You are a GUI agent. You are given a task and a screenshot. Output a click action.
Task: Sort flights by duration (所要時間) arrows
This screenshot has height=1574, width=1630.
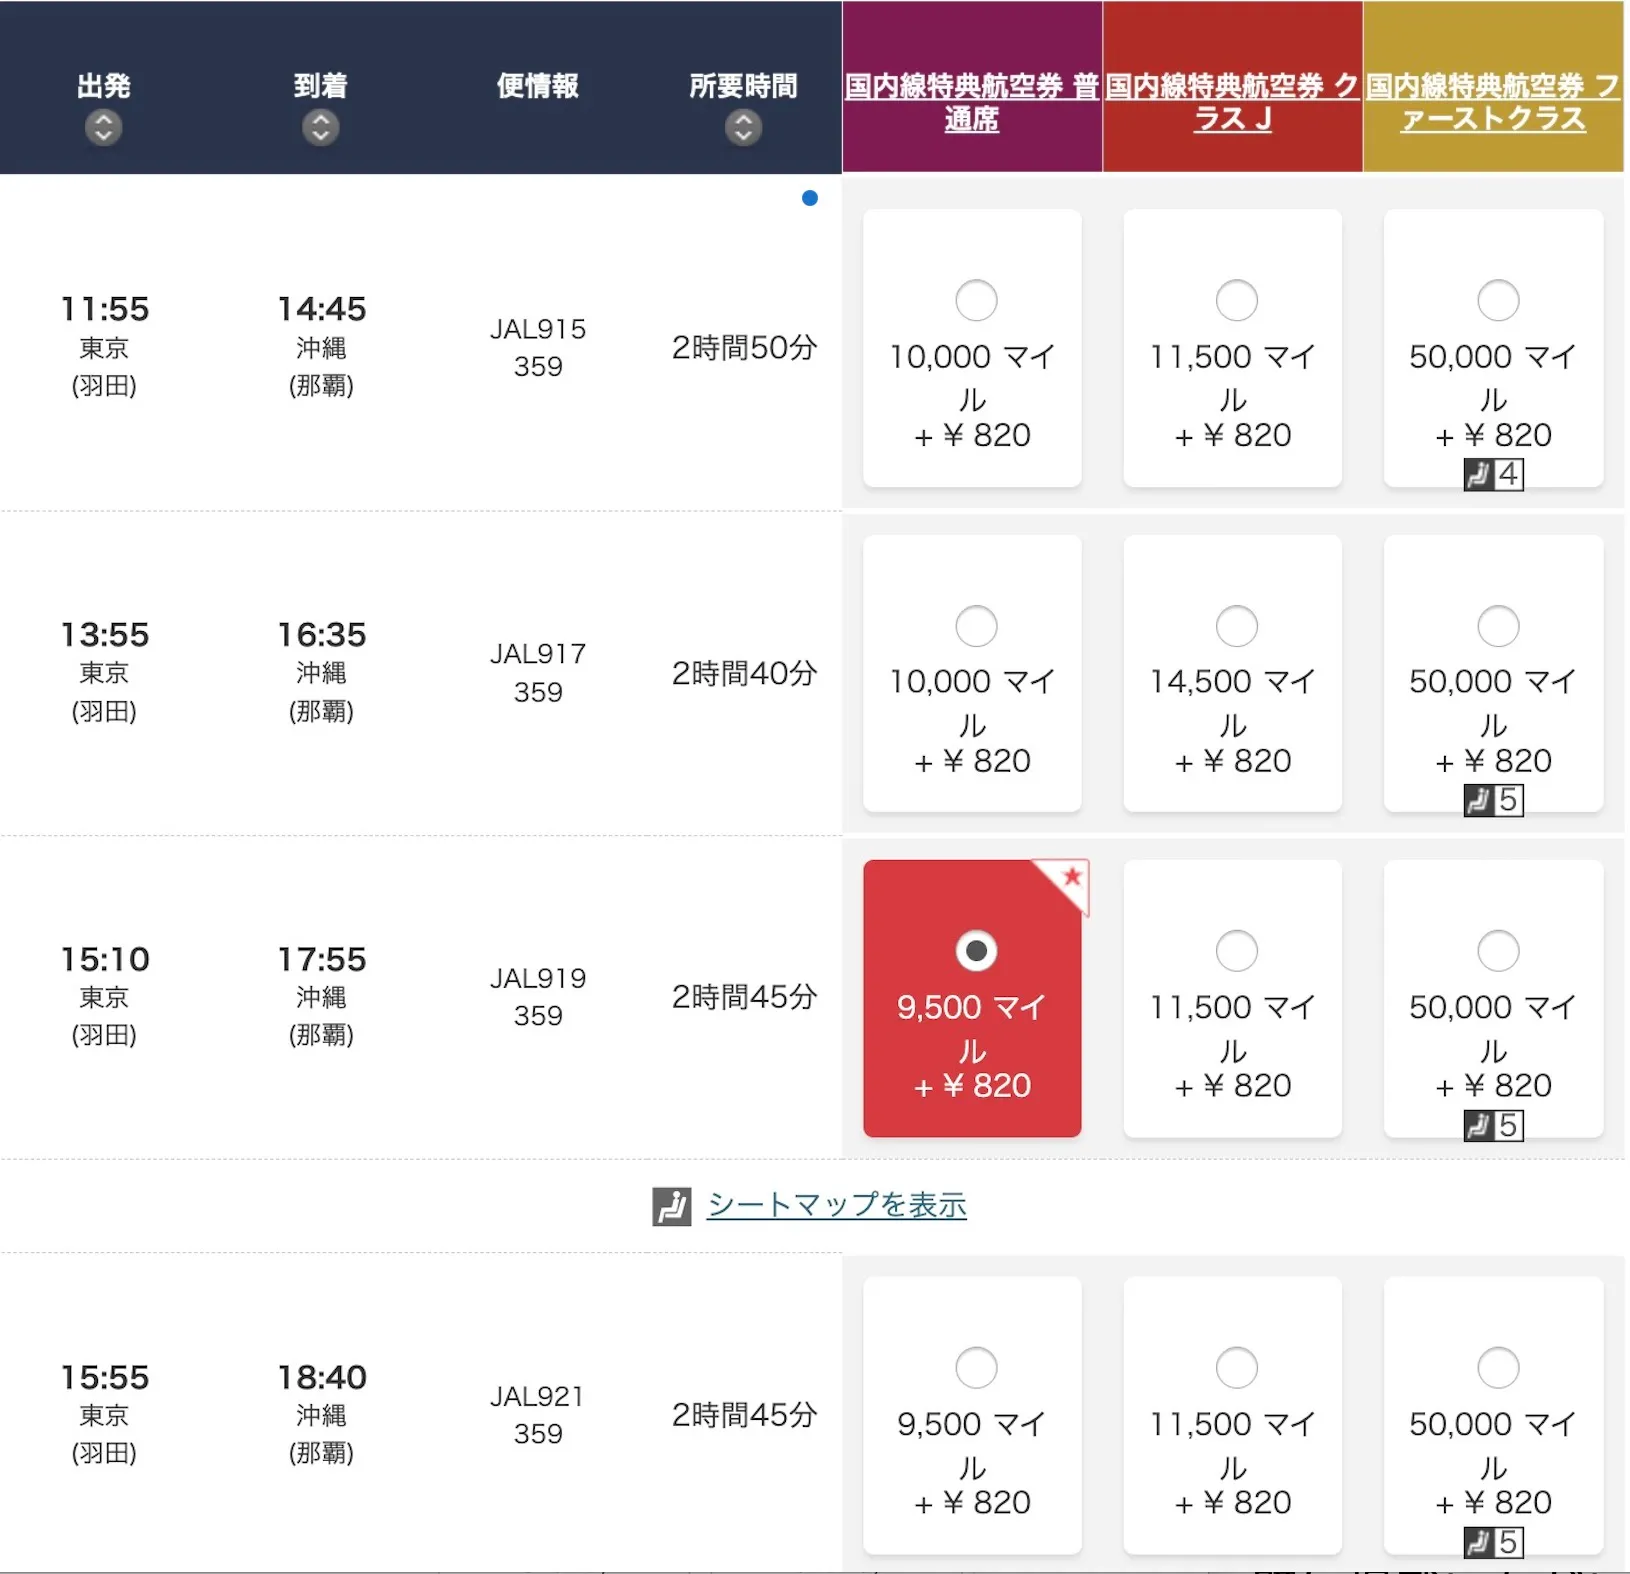click(743, 128)
